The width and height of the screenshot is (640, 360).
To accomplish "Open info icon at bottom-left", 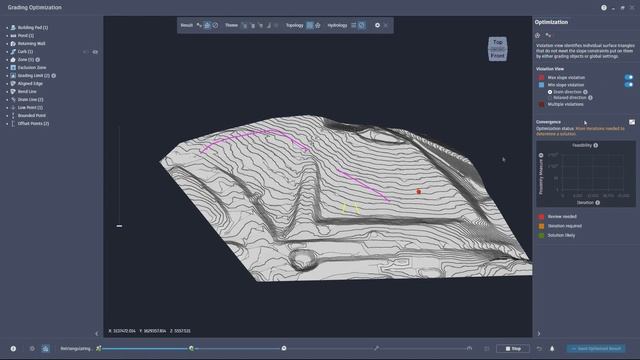I will [x=13, y=349].
